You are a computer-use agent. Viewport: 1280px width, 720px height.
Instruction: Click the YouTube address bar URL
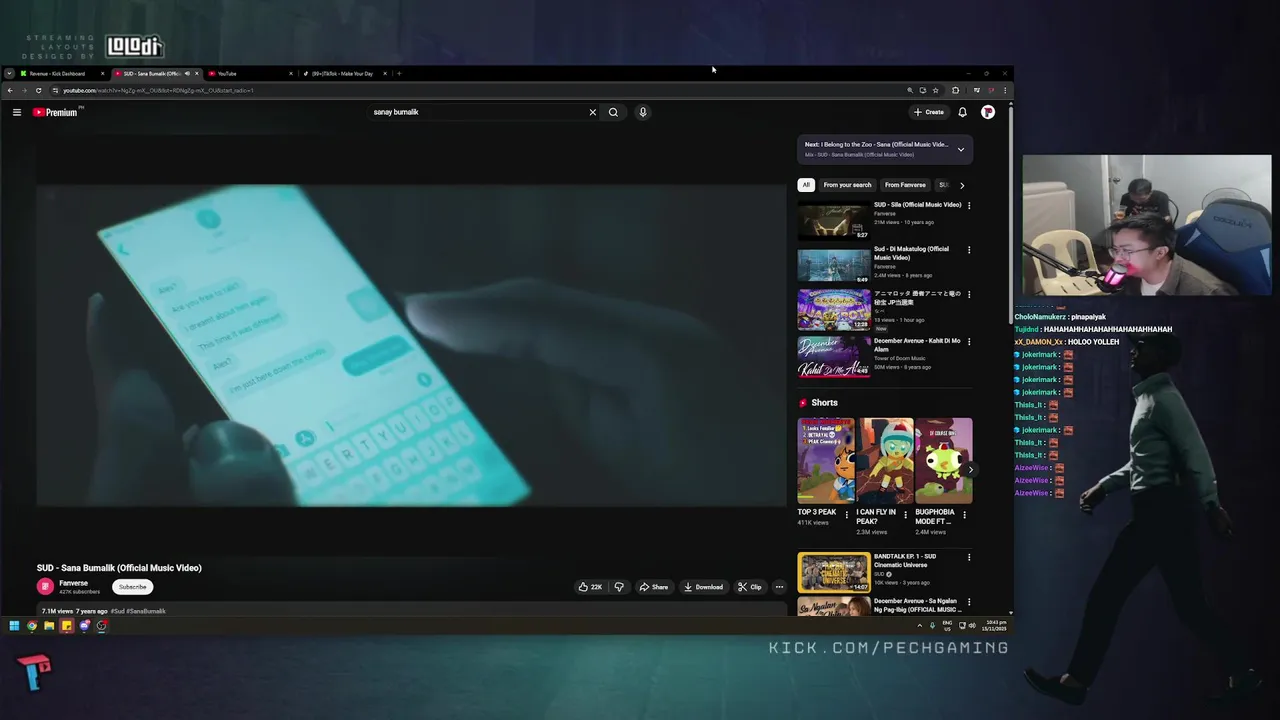158,90
